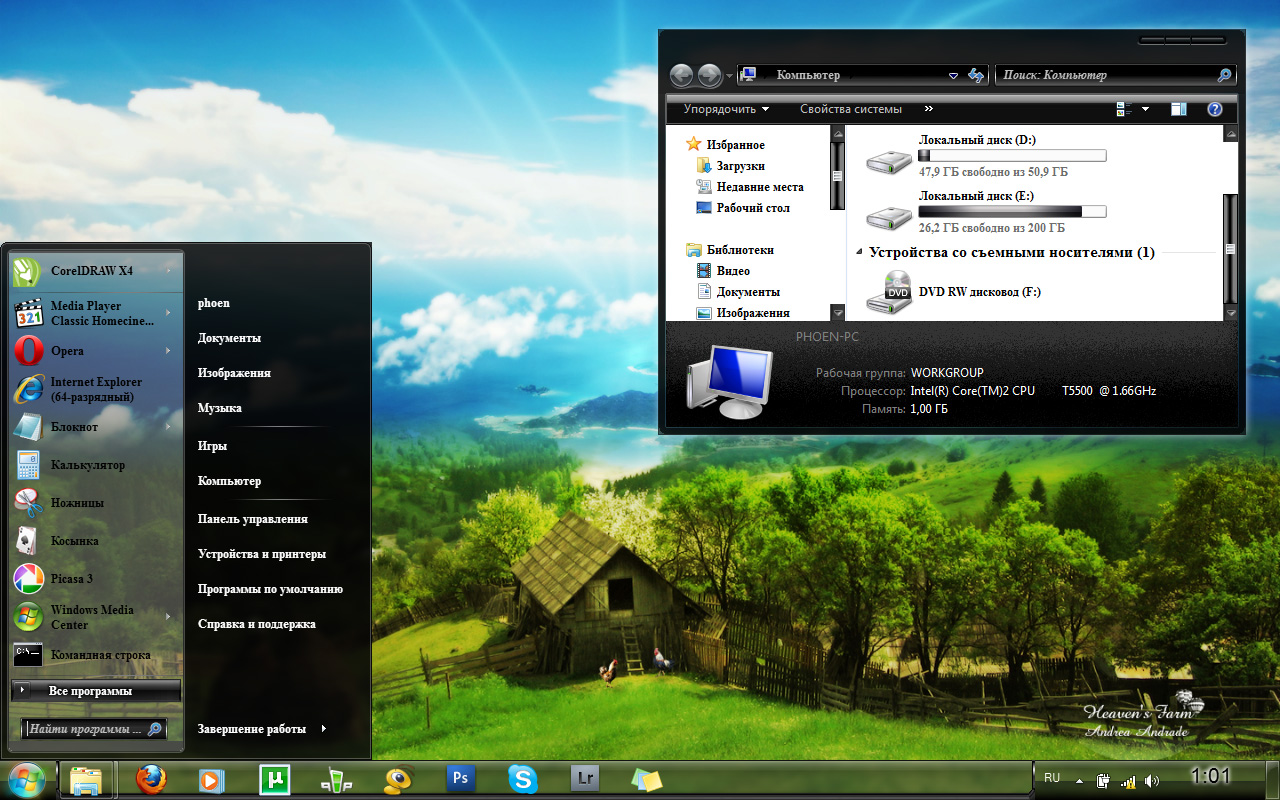Refresh the Компьютер address bar

tap(976, 75)
